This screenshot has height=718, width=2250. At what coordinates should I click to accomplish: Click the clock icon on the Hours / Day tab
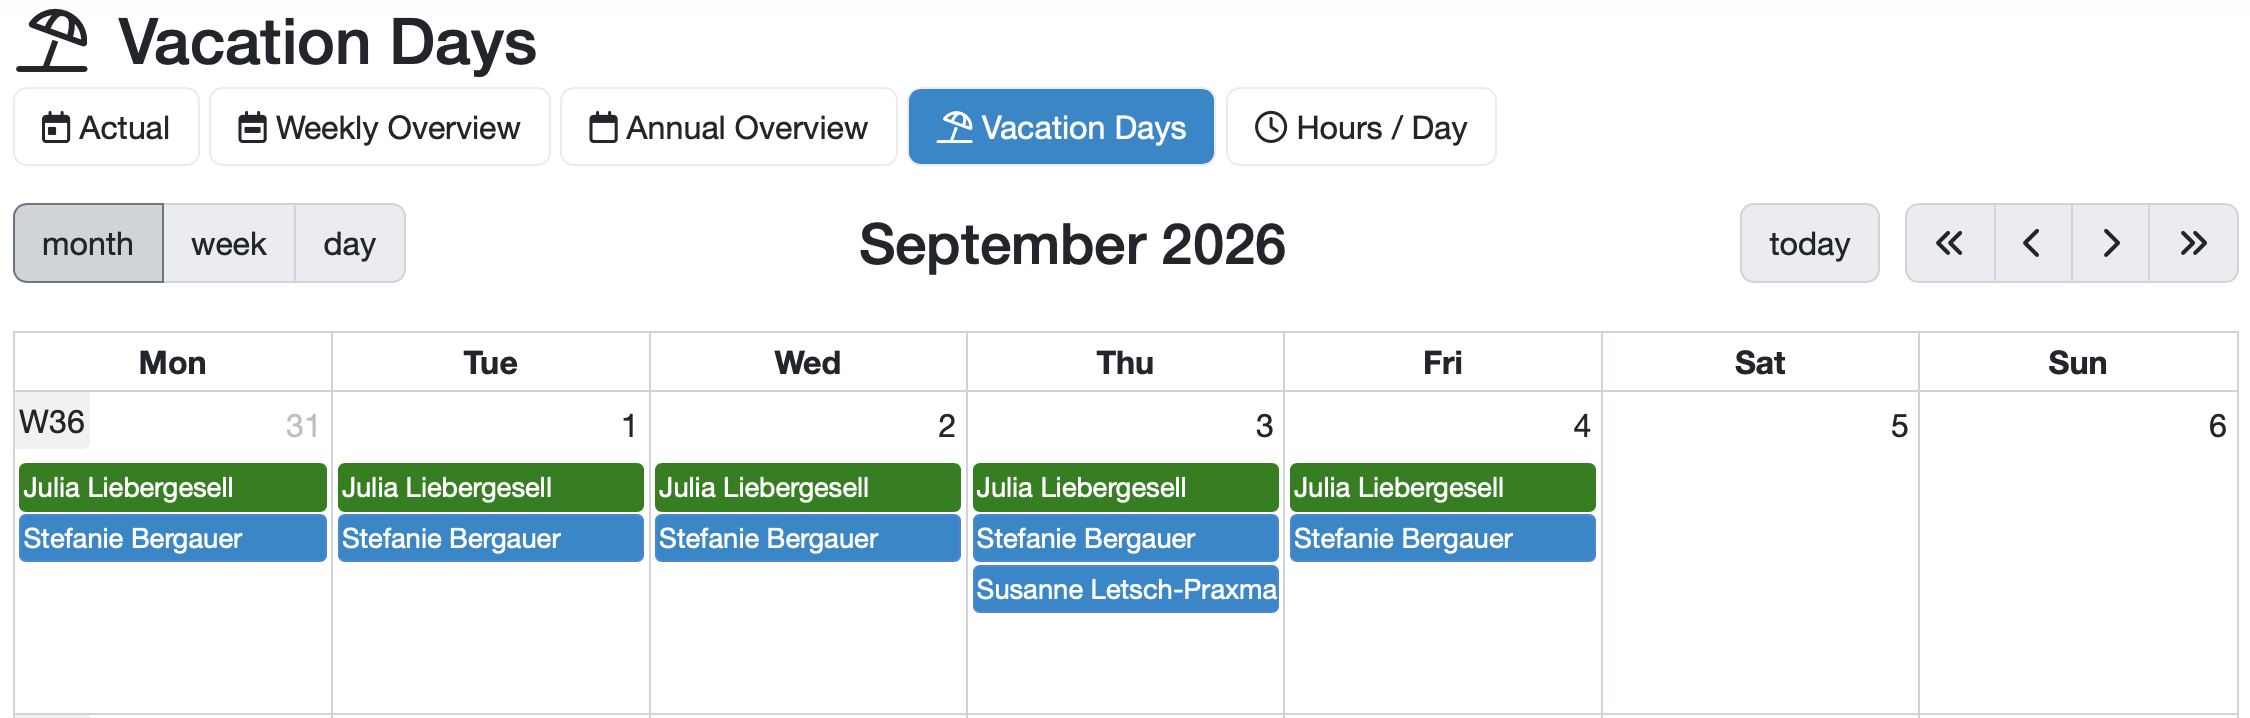1271,127
